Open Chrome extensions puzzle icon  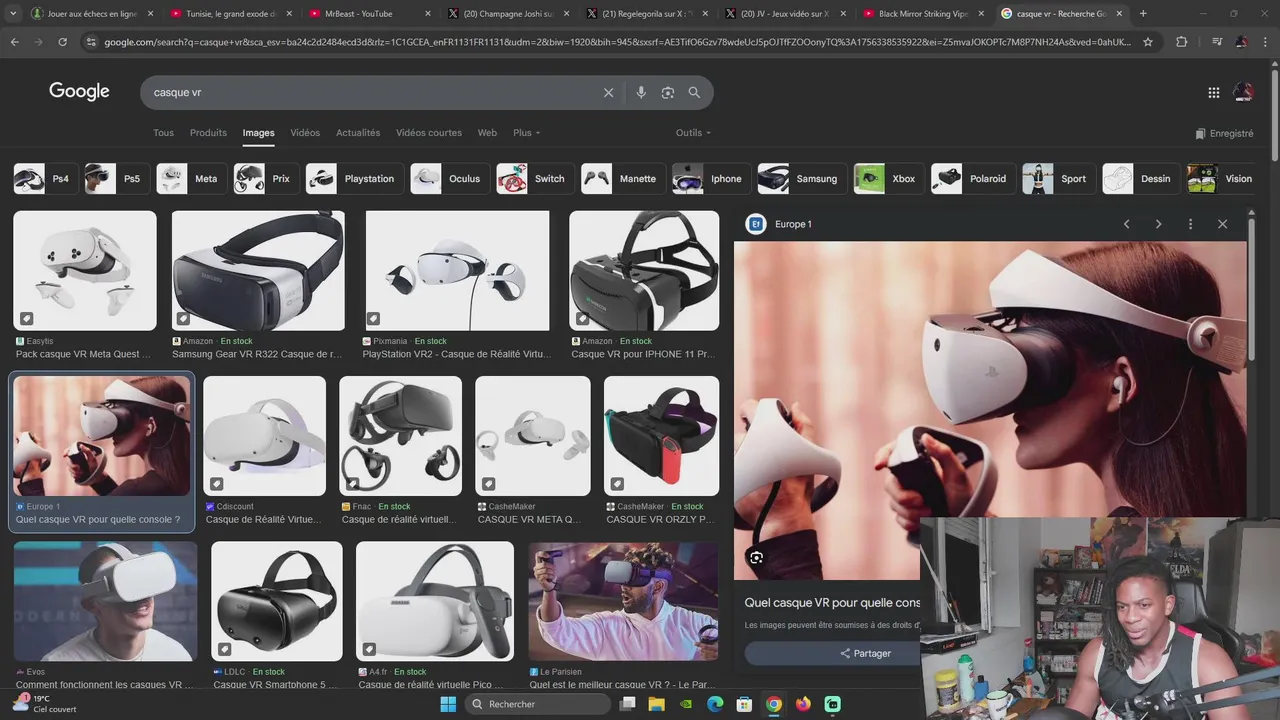pyautogui.click(x=1182, y=42)
